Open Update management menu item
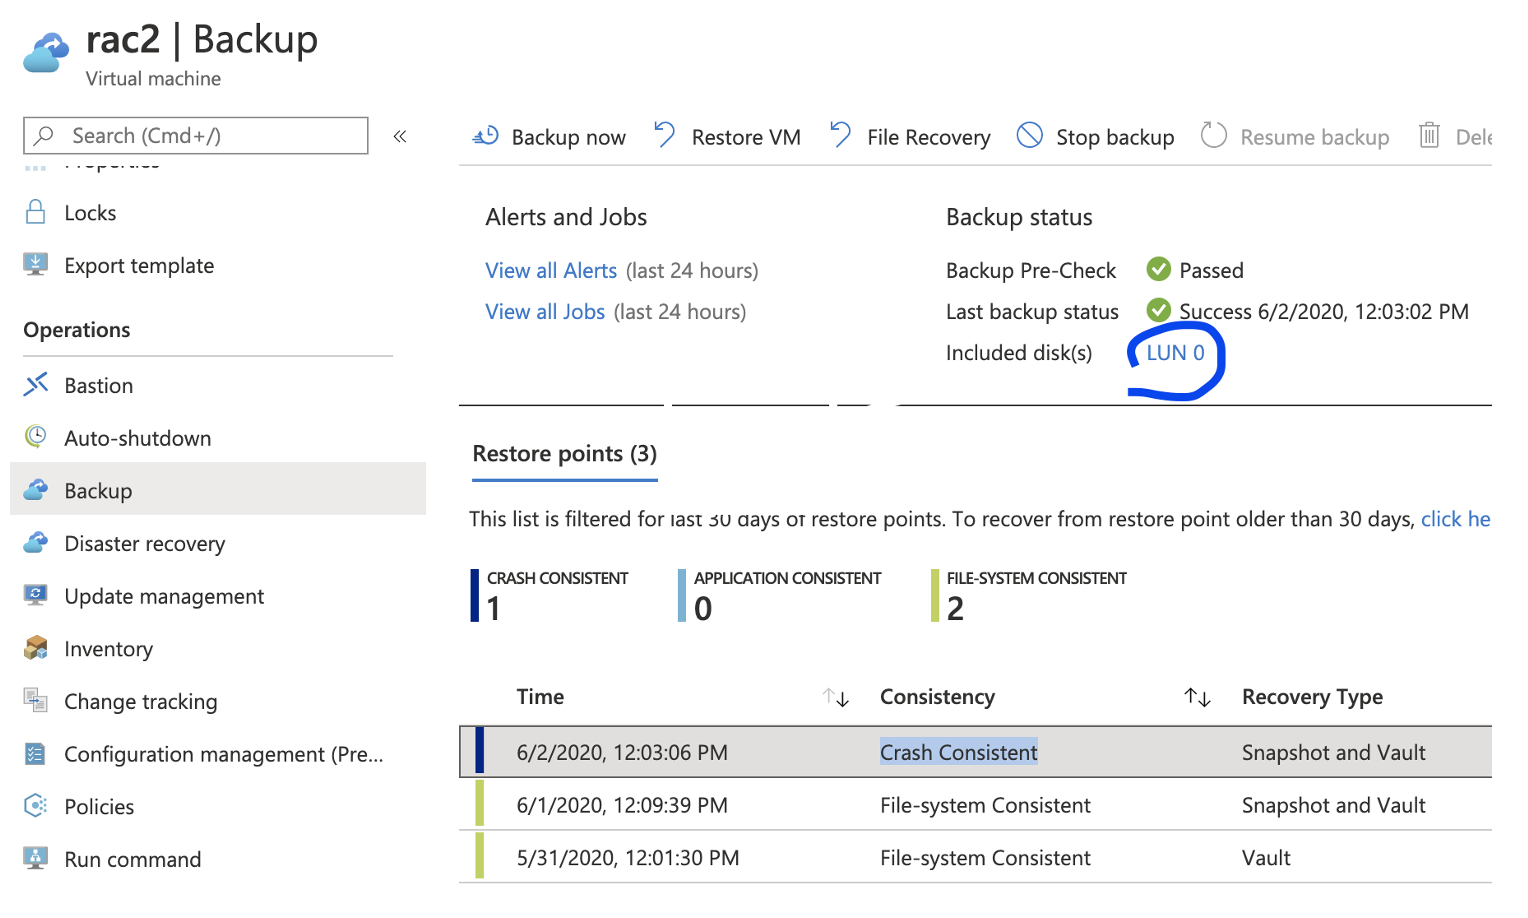The width and height of the screenshot is (1528, 918). pos(164,597)
